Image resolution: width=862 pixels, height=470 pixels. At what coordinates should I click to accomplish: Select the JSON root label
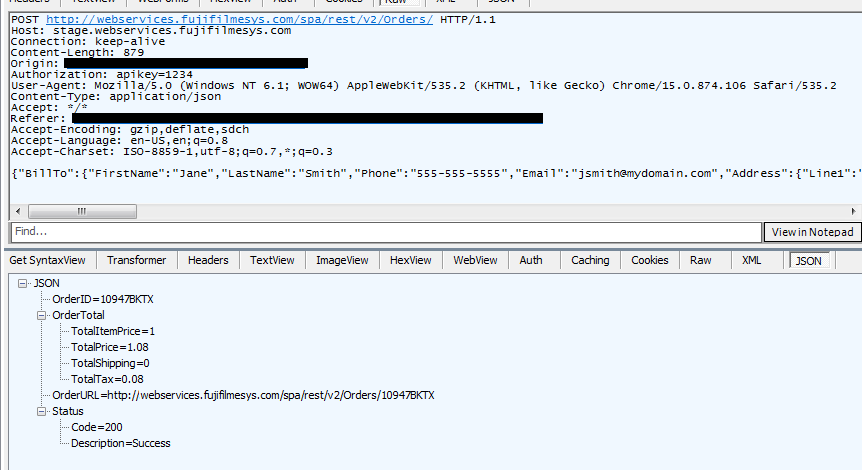point(46,284)
